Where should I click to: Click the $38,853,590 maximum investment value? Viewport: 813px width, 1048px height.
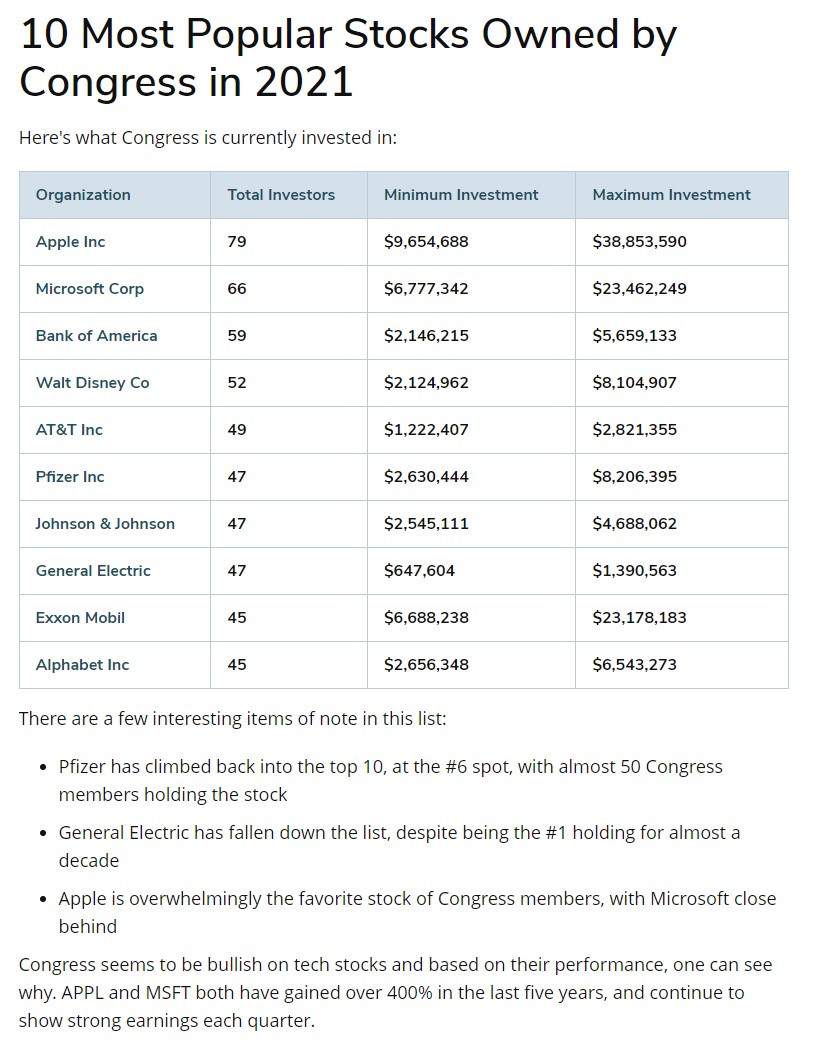tap(639, 242)
